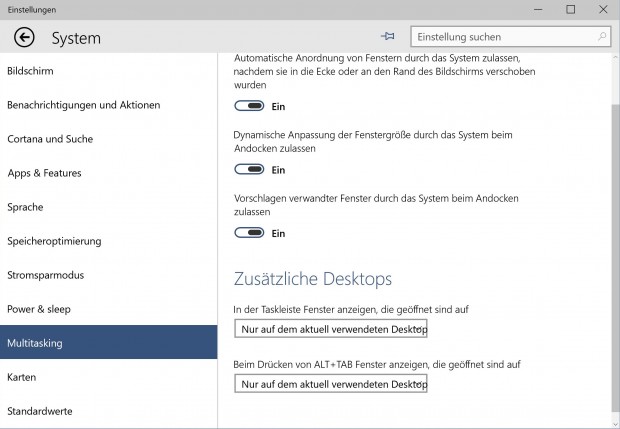Click the Zusätzliche Desktops heading
This screenshot has width=620, height=429.
pos(312,279)
